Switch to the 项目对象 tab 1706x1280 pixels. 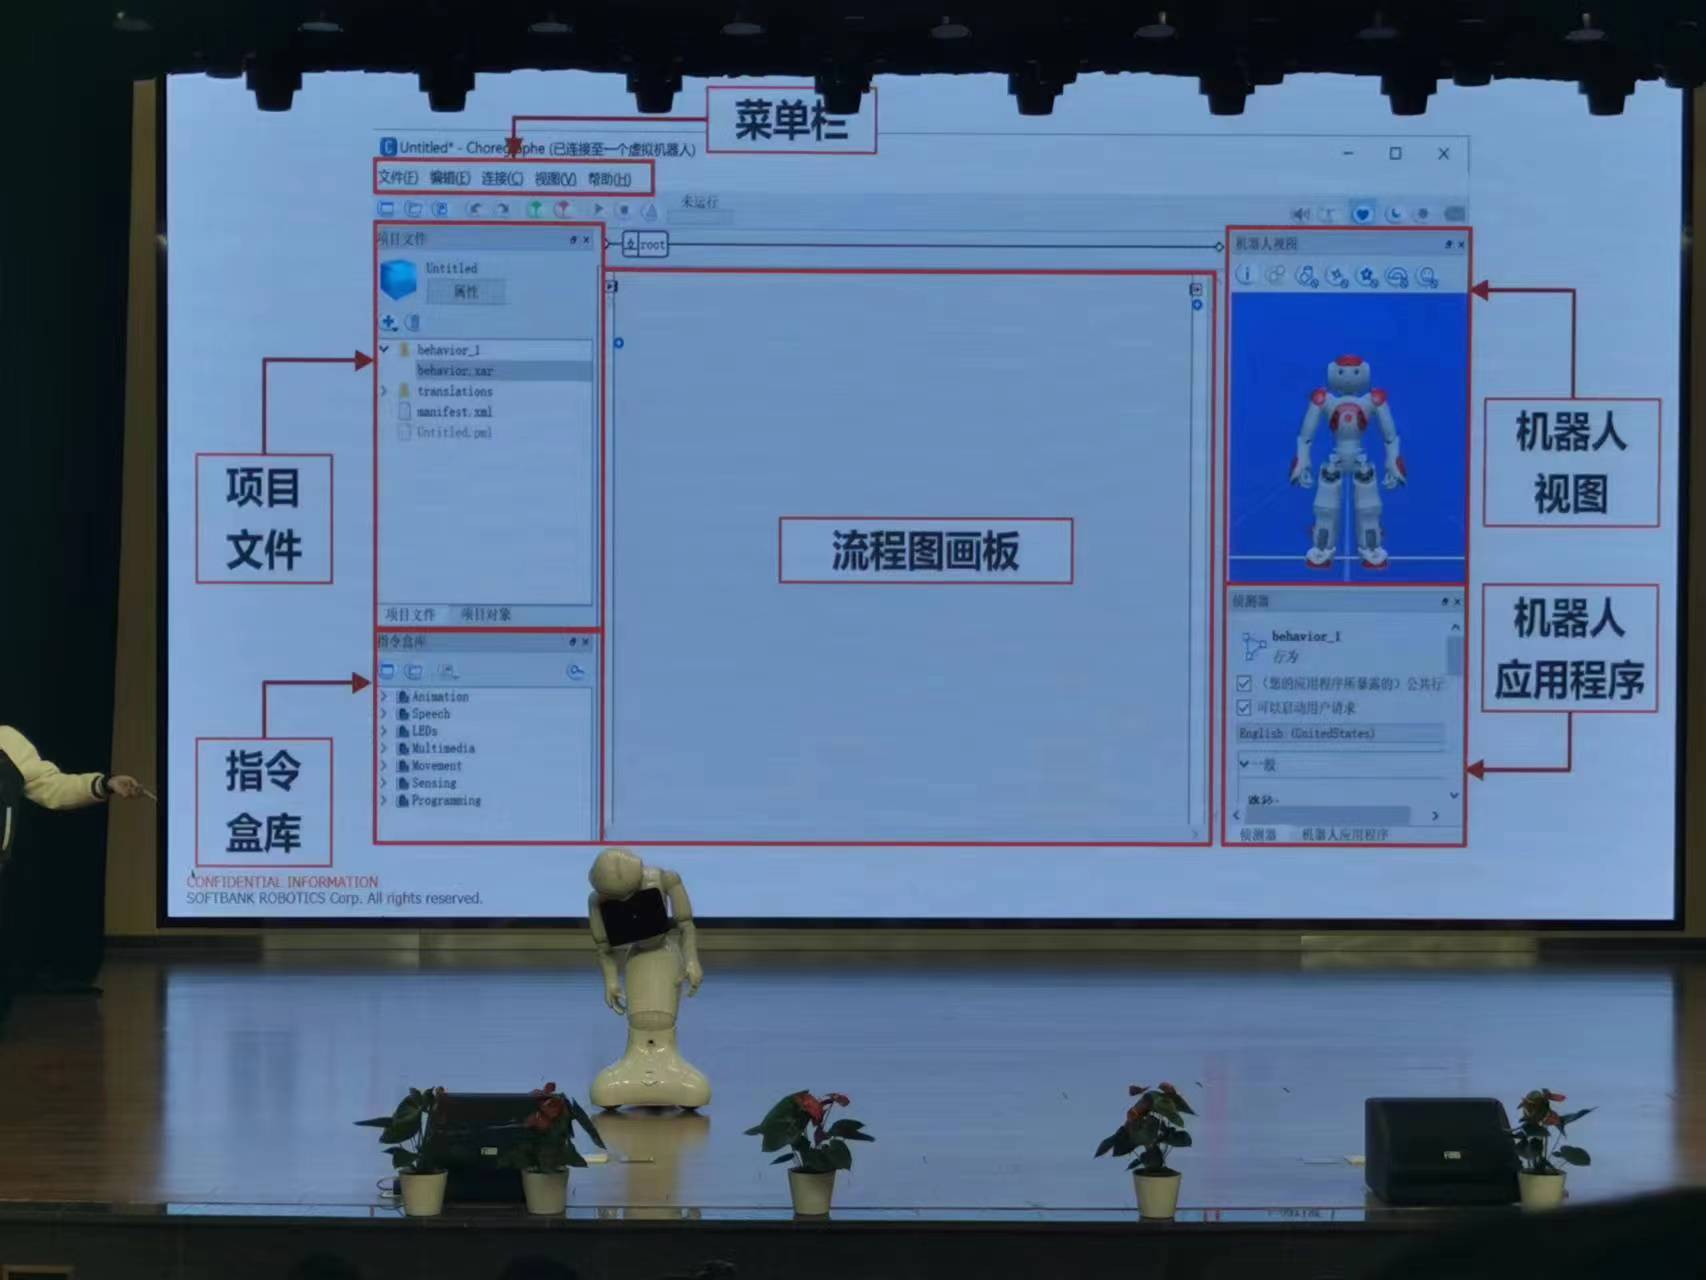tap(488, 614)
